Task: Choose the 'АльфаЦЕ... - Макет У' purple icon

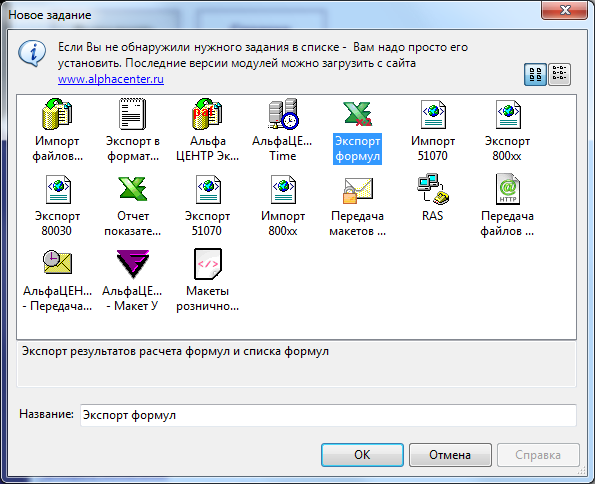Action: click(132, 264)
